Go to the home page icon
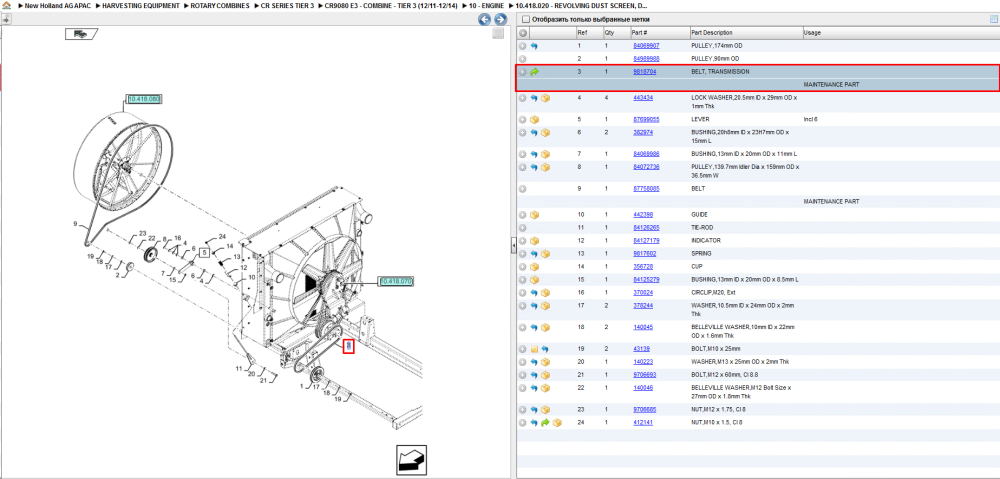This screenshot has height=479, width=1000. tap(6, 5)
